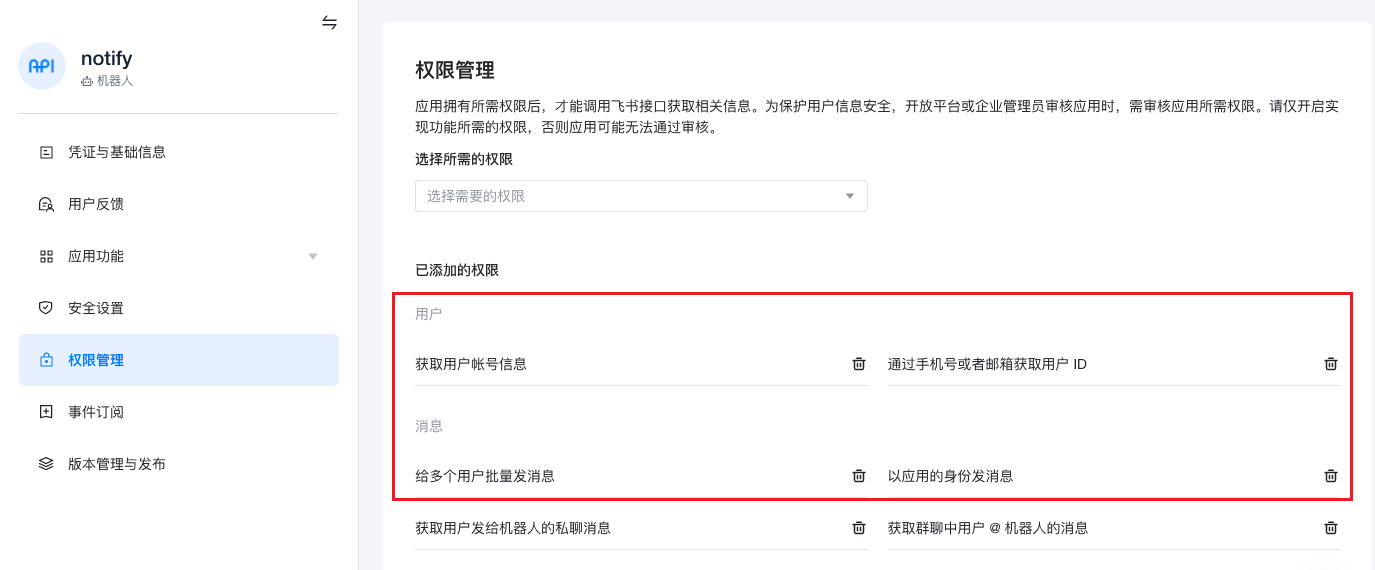Viewport: 1375px width, 570px height.
Task: Select 权限管理 in the sidebar
Action: (x=96, y=360)
